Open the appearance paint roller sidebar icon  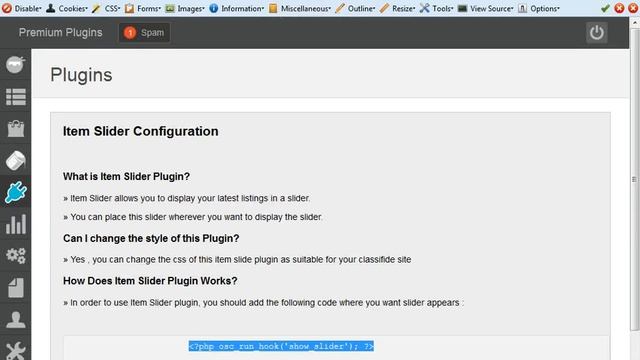pos(16,160)
